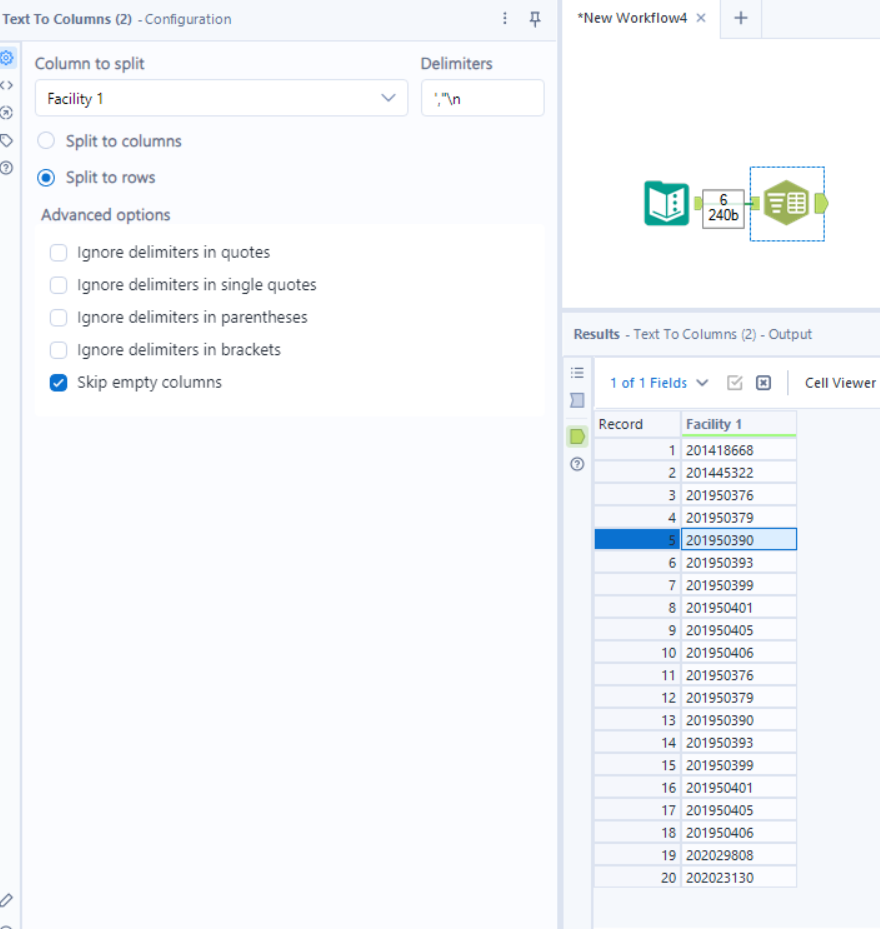Open the annotation tag icon
The image size is (880, 929).
7,140
